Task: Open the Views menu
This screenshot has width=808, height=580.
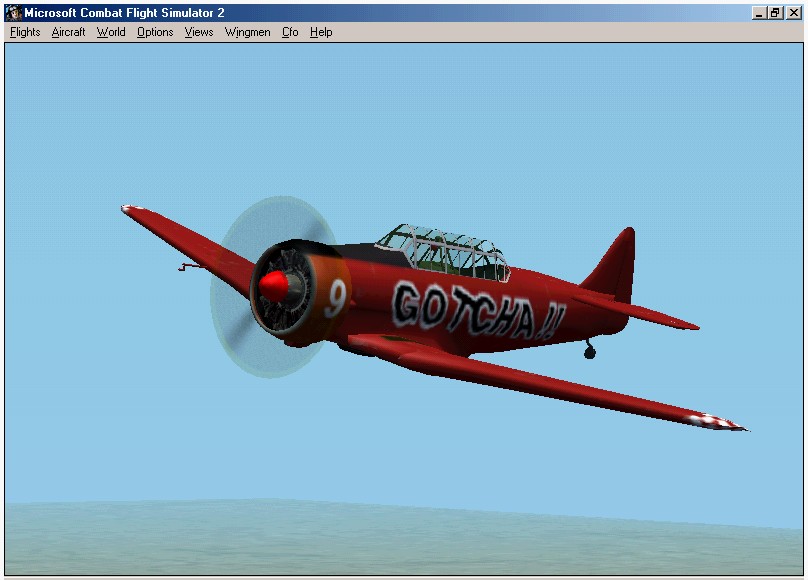Action: click(x=199, y=32)
